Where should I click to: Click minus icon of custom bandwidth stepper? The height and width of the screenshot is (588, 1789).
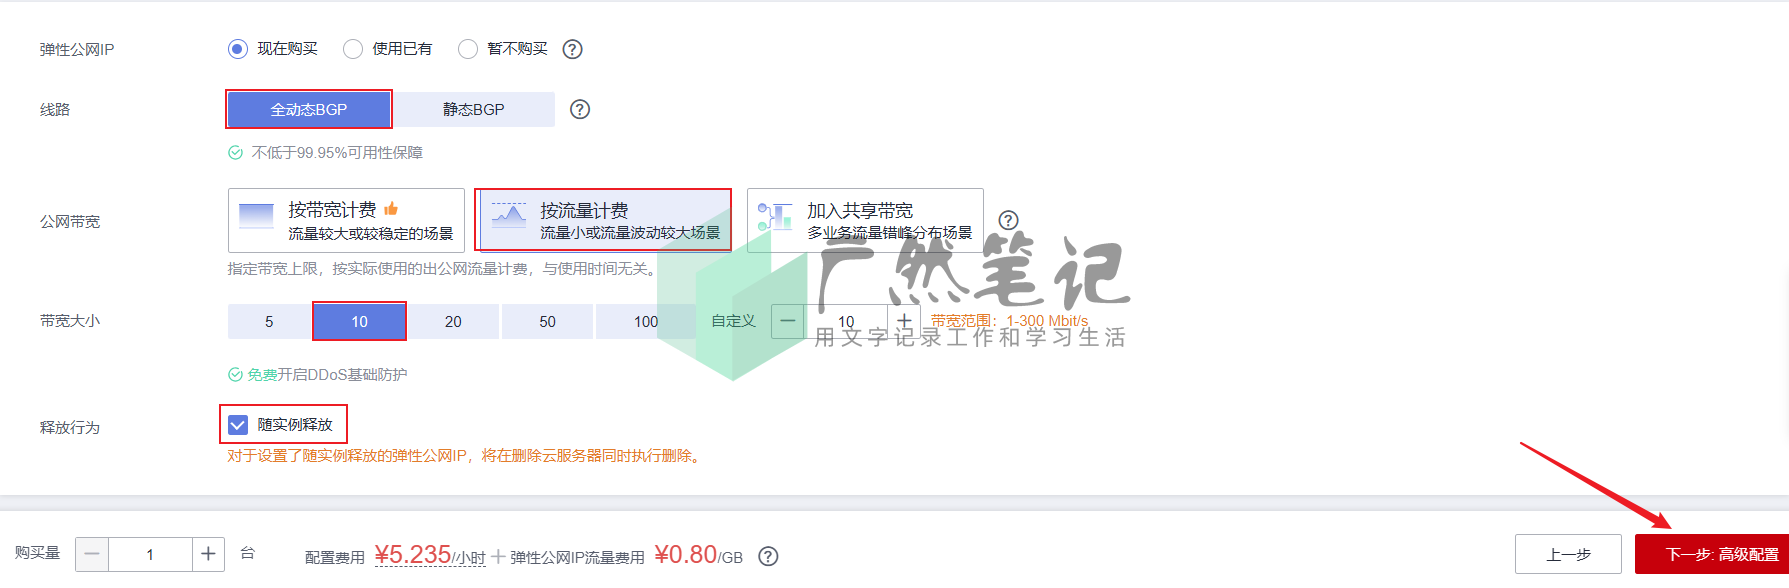(788, 321)
